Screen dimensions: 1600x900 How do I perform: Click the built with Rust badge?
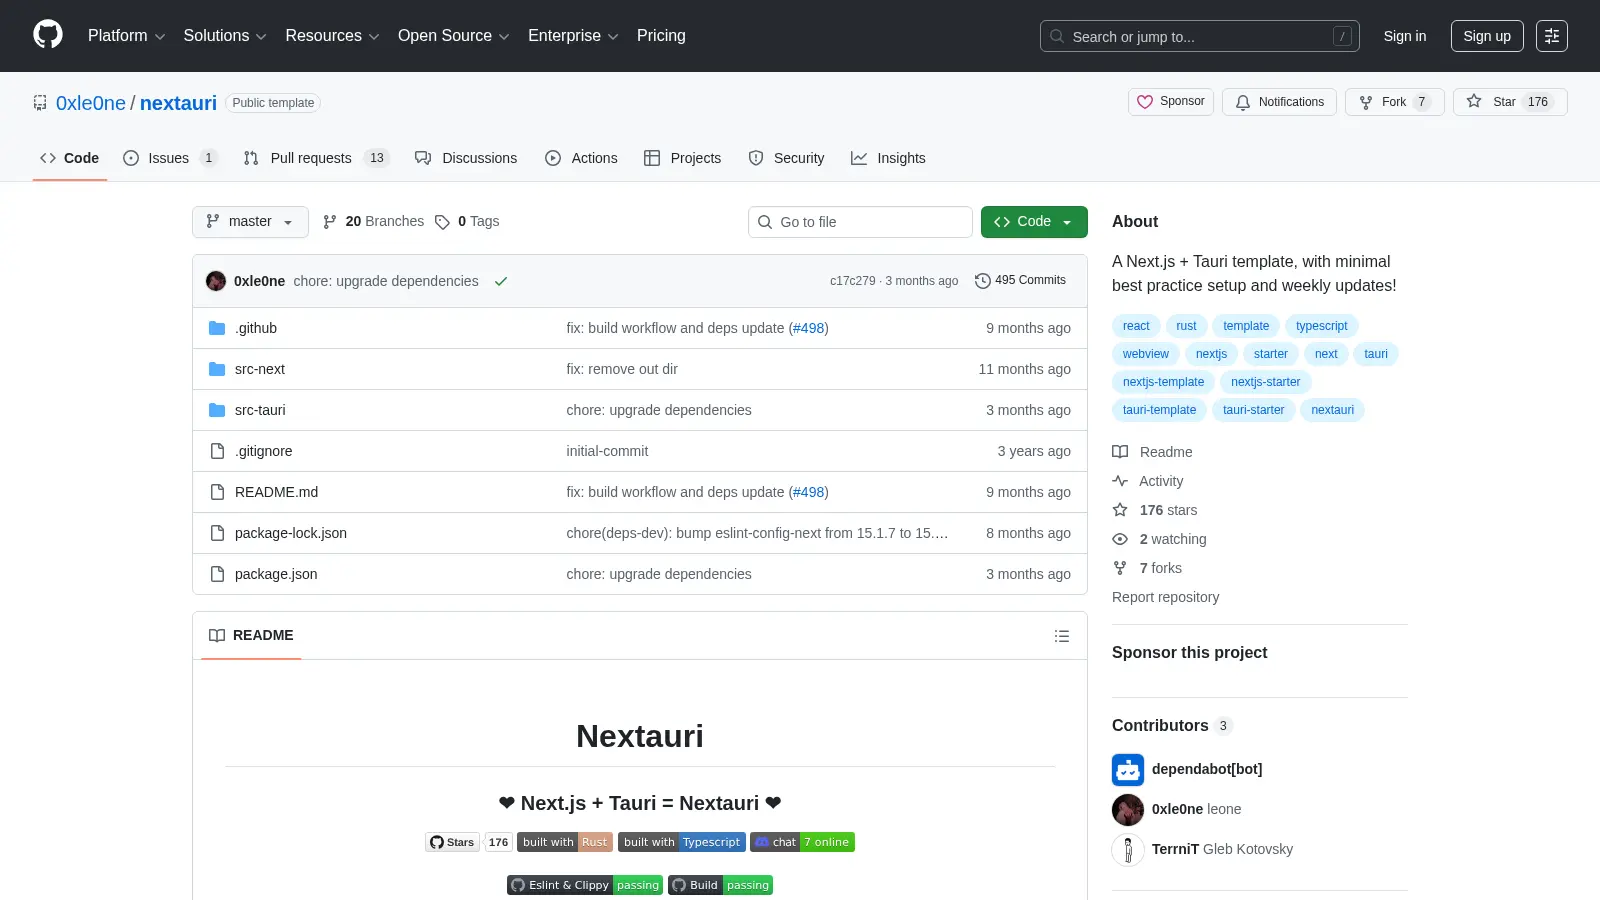pos(565,842)
